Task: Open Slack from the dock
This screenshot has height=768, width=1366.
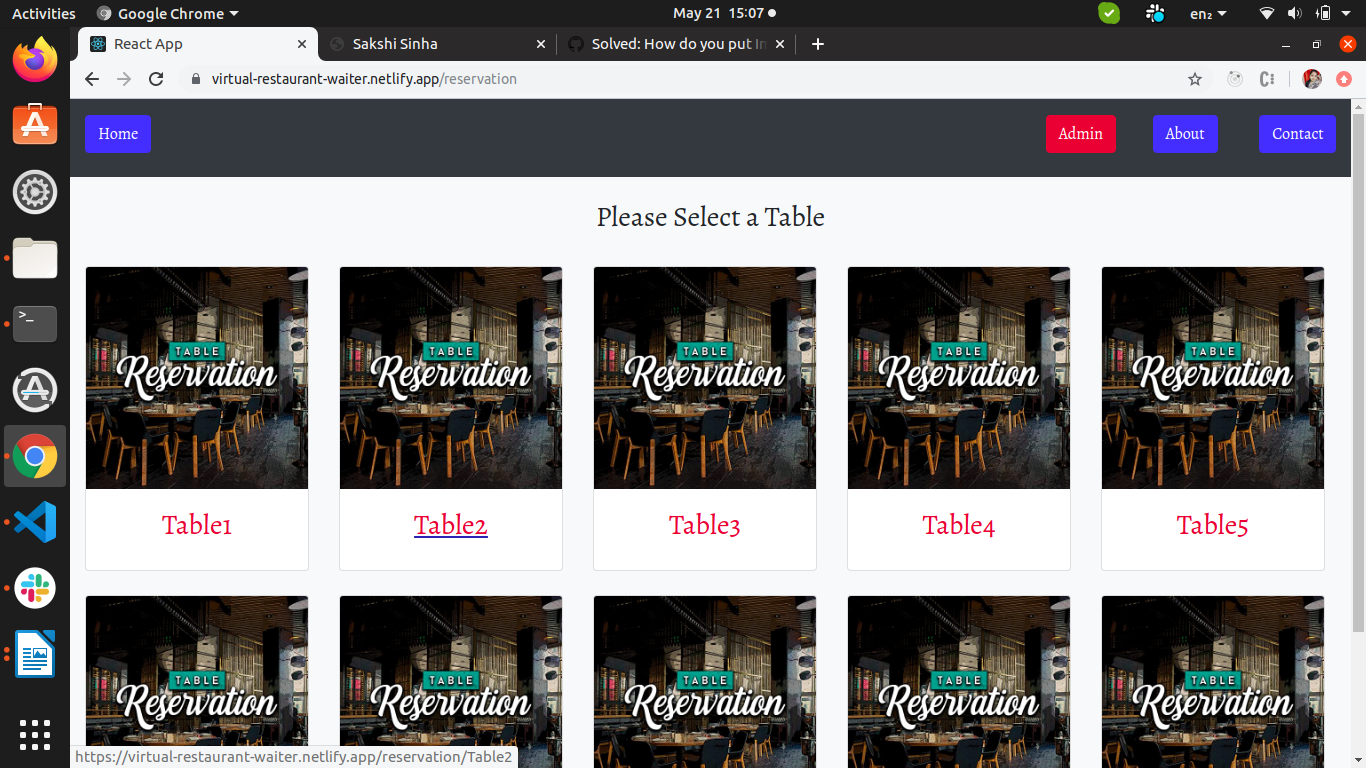Action: pos(35,588)
